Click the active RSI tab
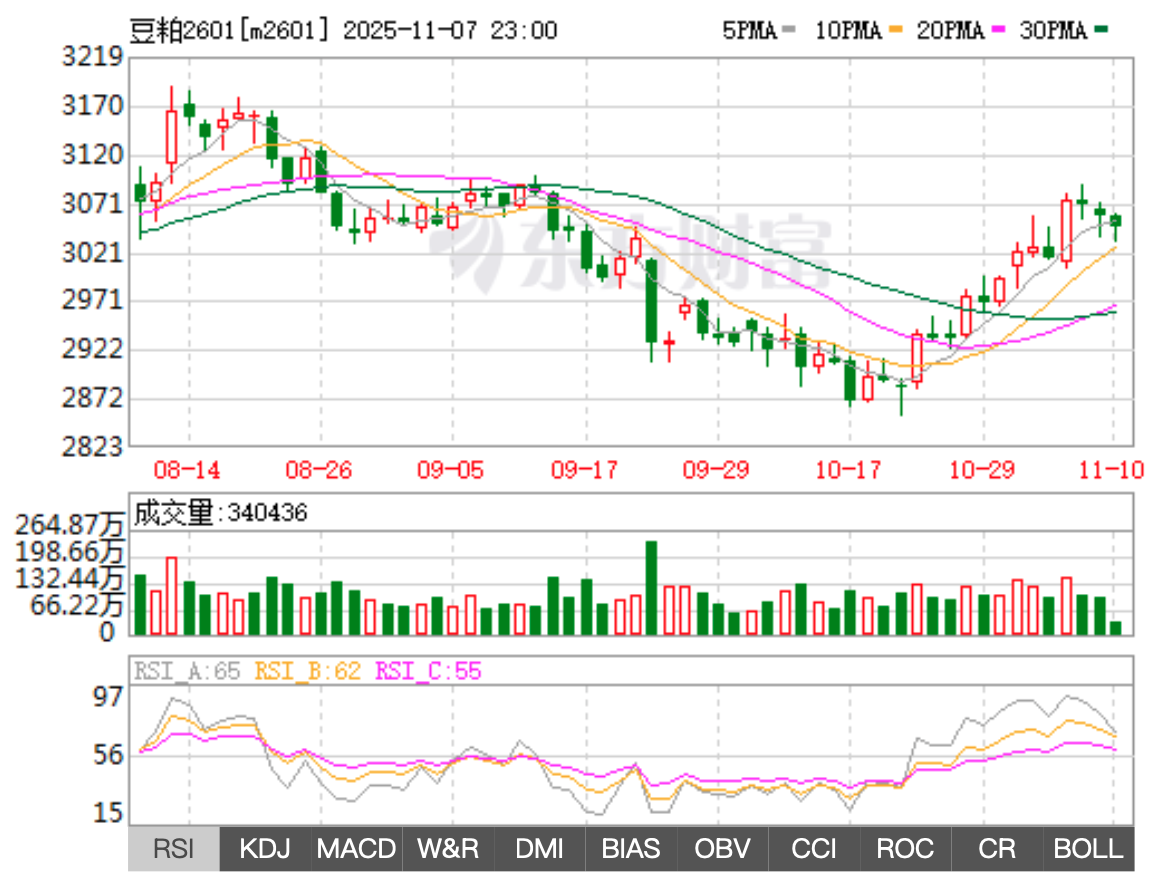This screenshot has width=1153, height=890. [x=174, y=849]
